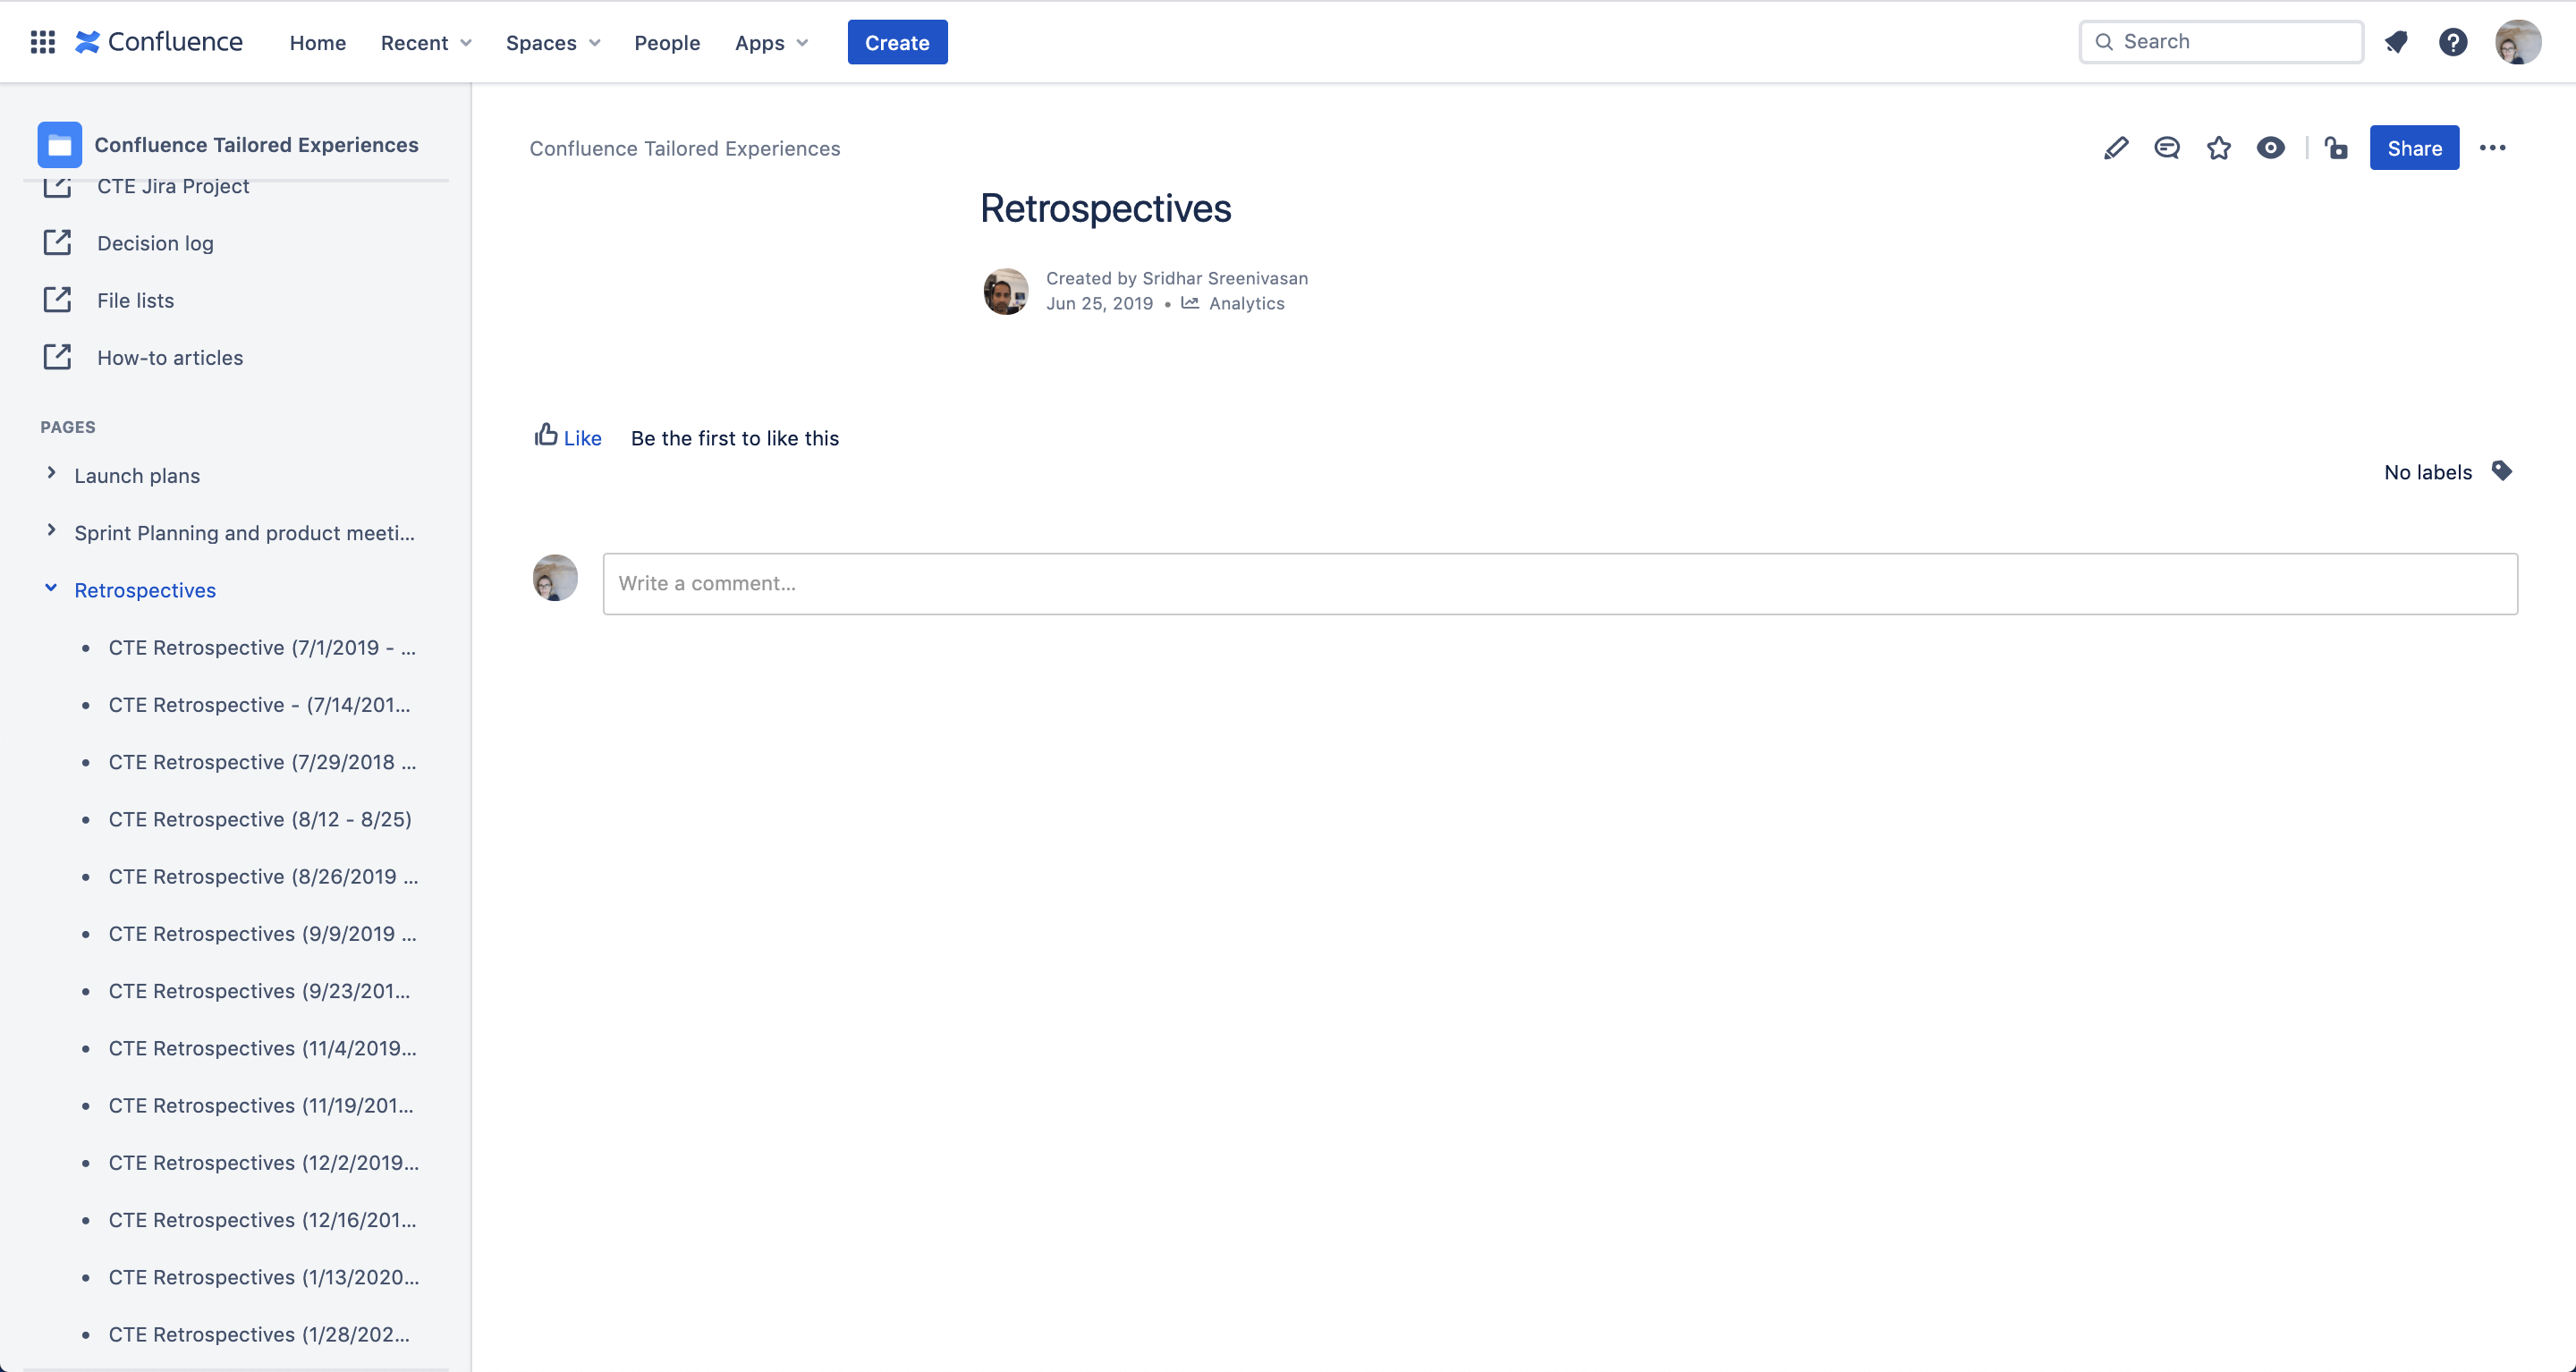Screen dimensions: 2576x1372
Task: Click the Watch page eye icon
Action: [2273, 148]
